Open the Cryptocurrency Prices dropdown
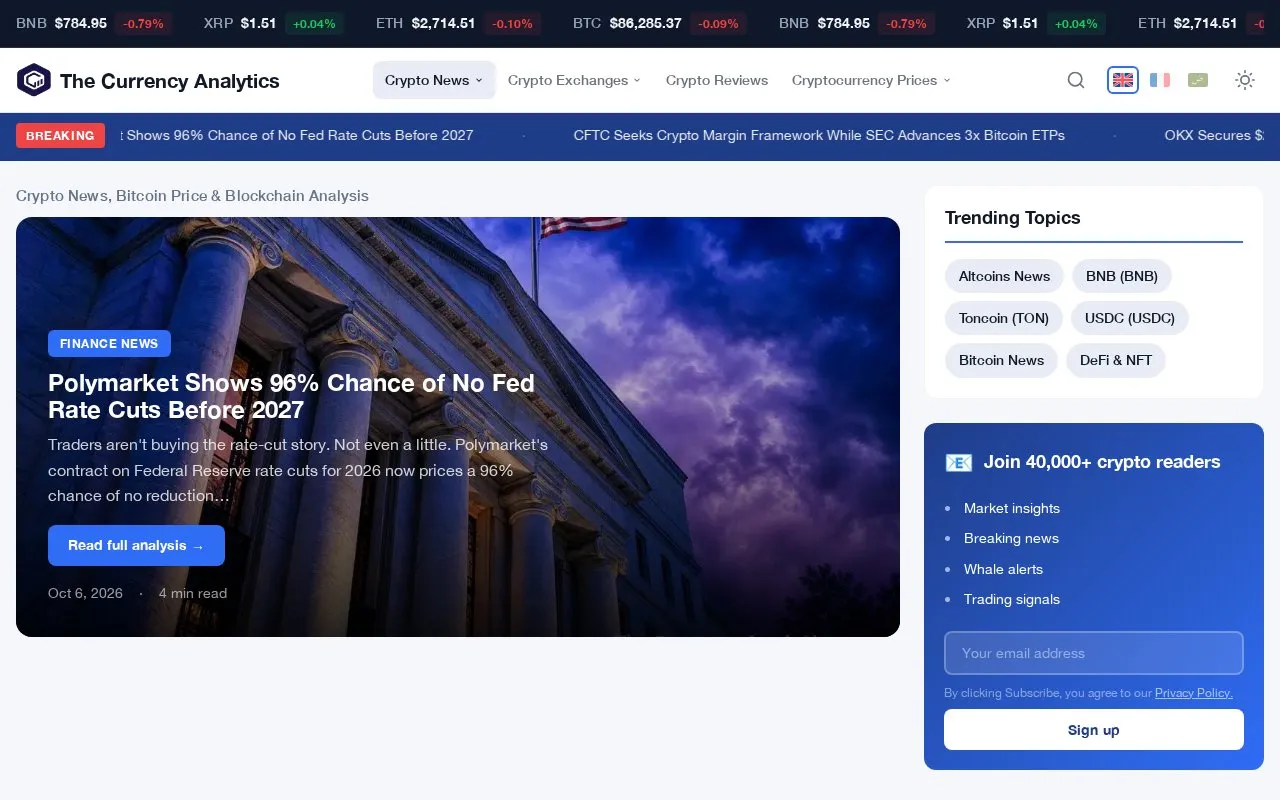Image resolution: width=1280 pixels, height=800 pixels. [x=871, y=80]
